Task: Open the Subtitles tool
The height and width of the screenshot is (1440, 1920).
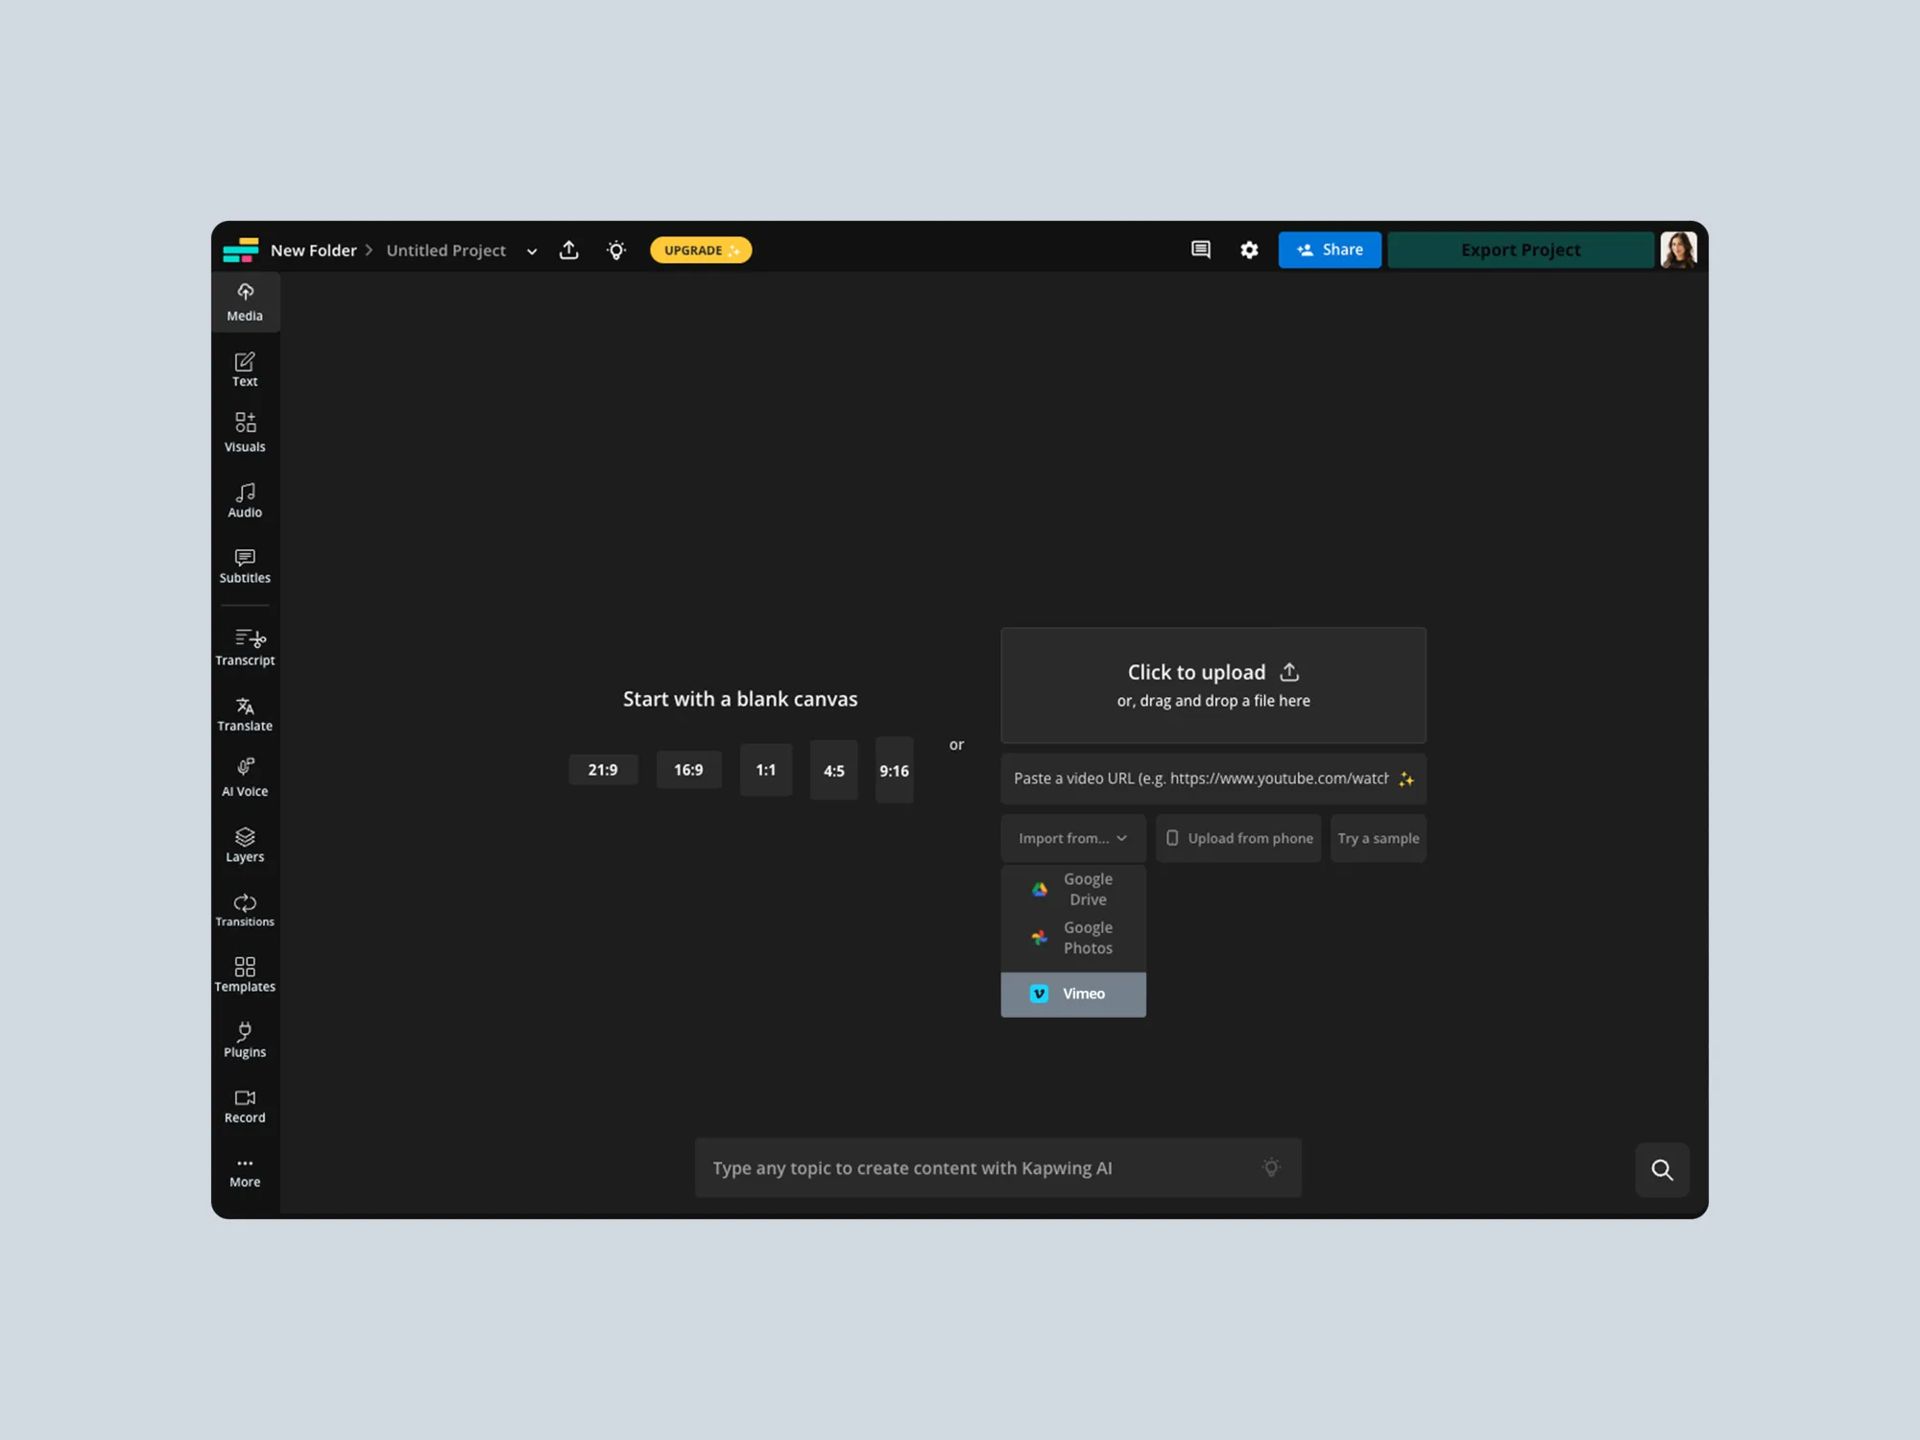Action: click(x=245, y=565)
